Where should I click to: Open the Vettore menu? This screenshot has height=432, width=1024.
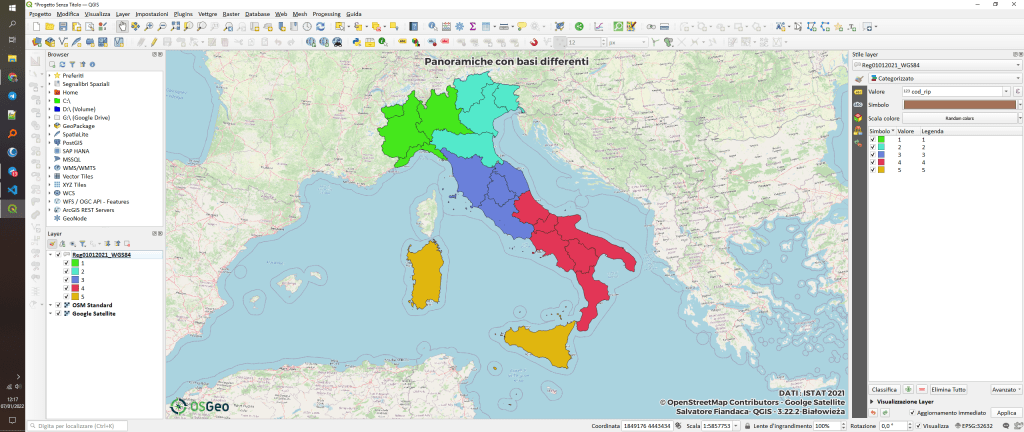(207, 15)
